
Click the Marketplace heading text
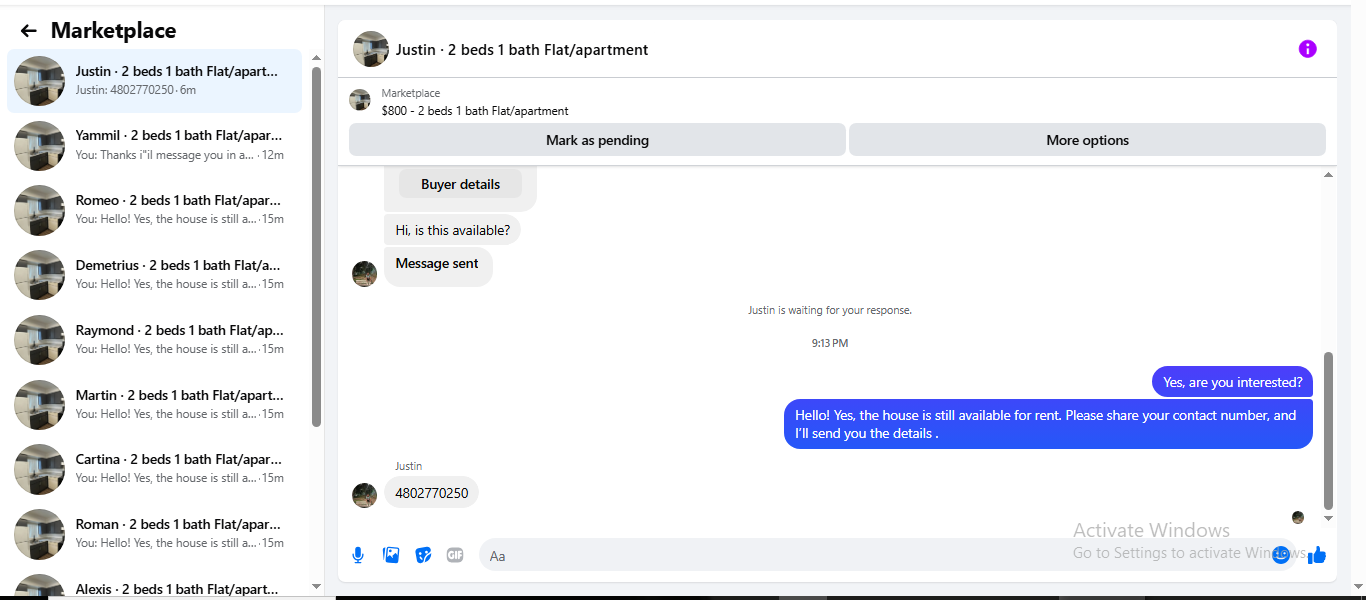click(x=113, y=31)
